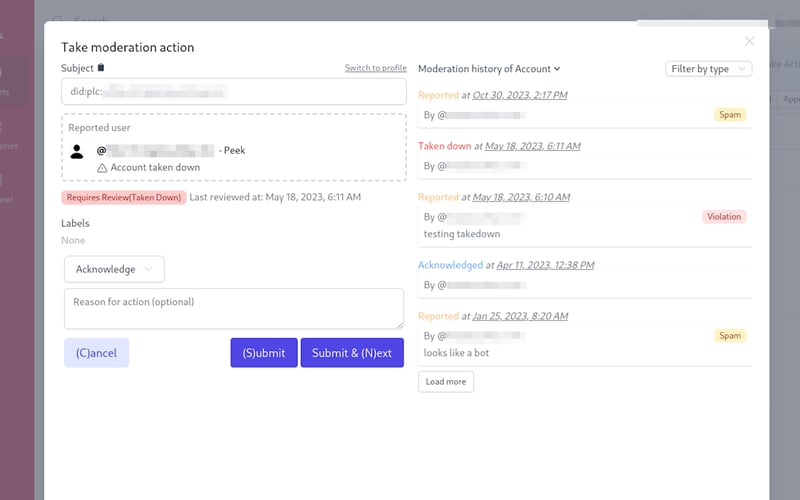Click the 'Taken down' event label

pyautogui.click(x=444, y=146)
